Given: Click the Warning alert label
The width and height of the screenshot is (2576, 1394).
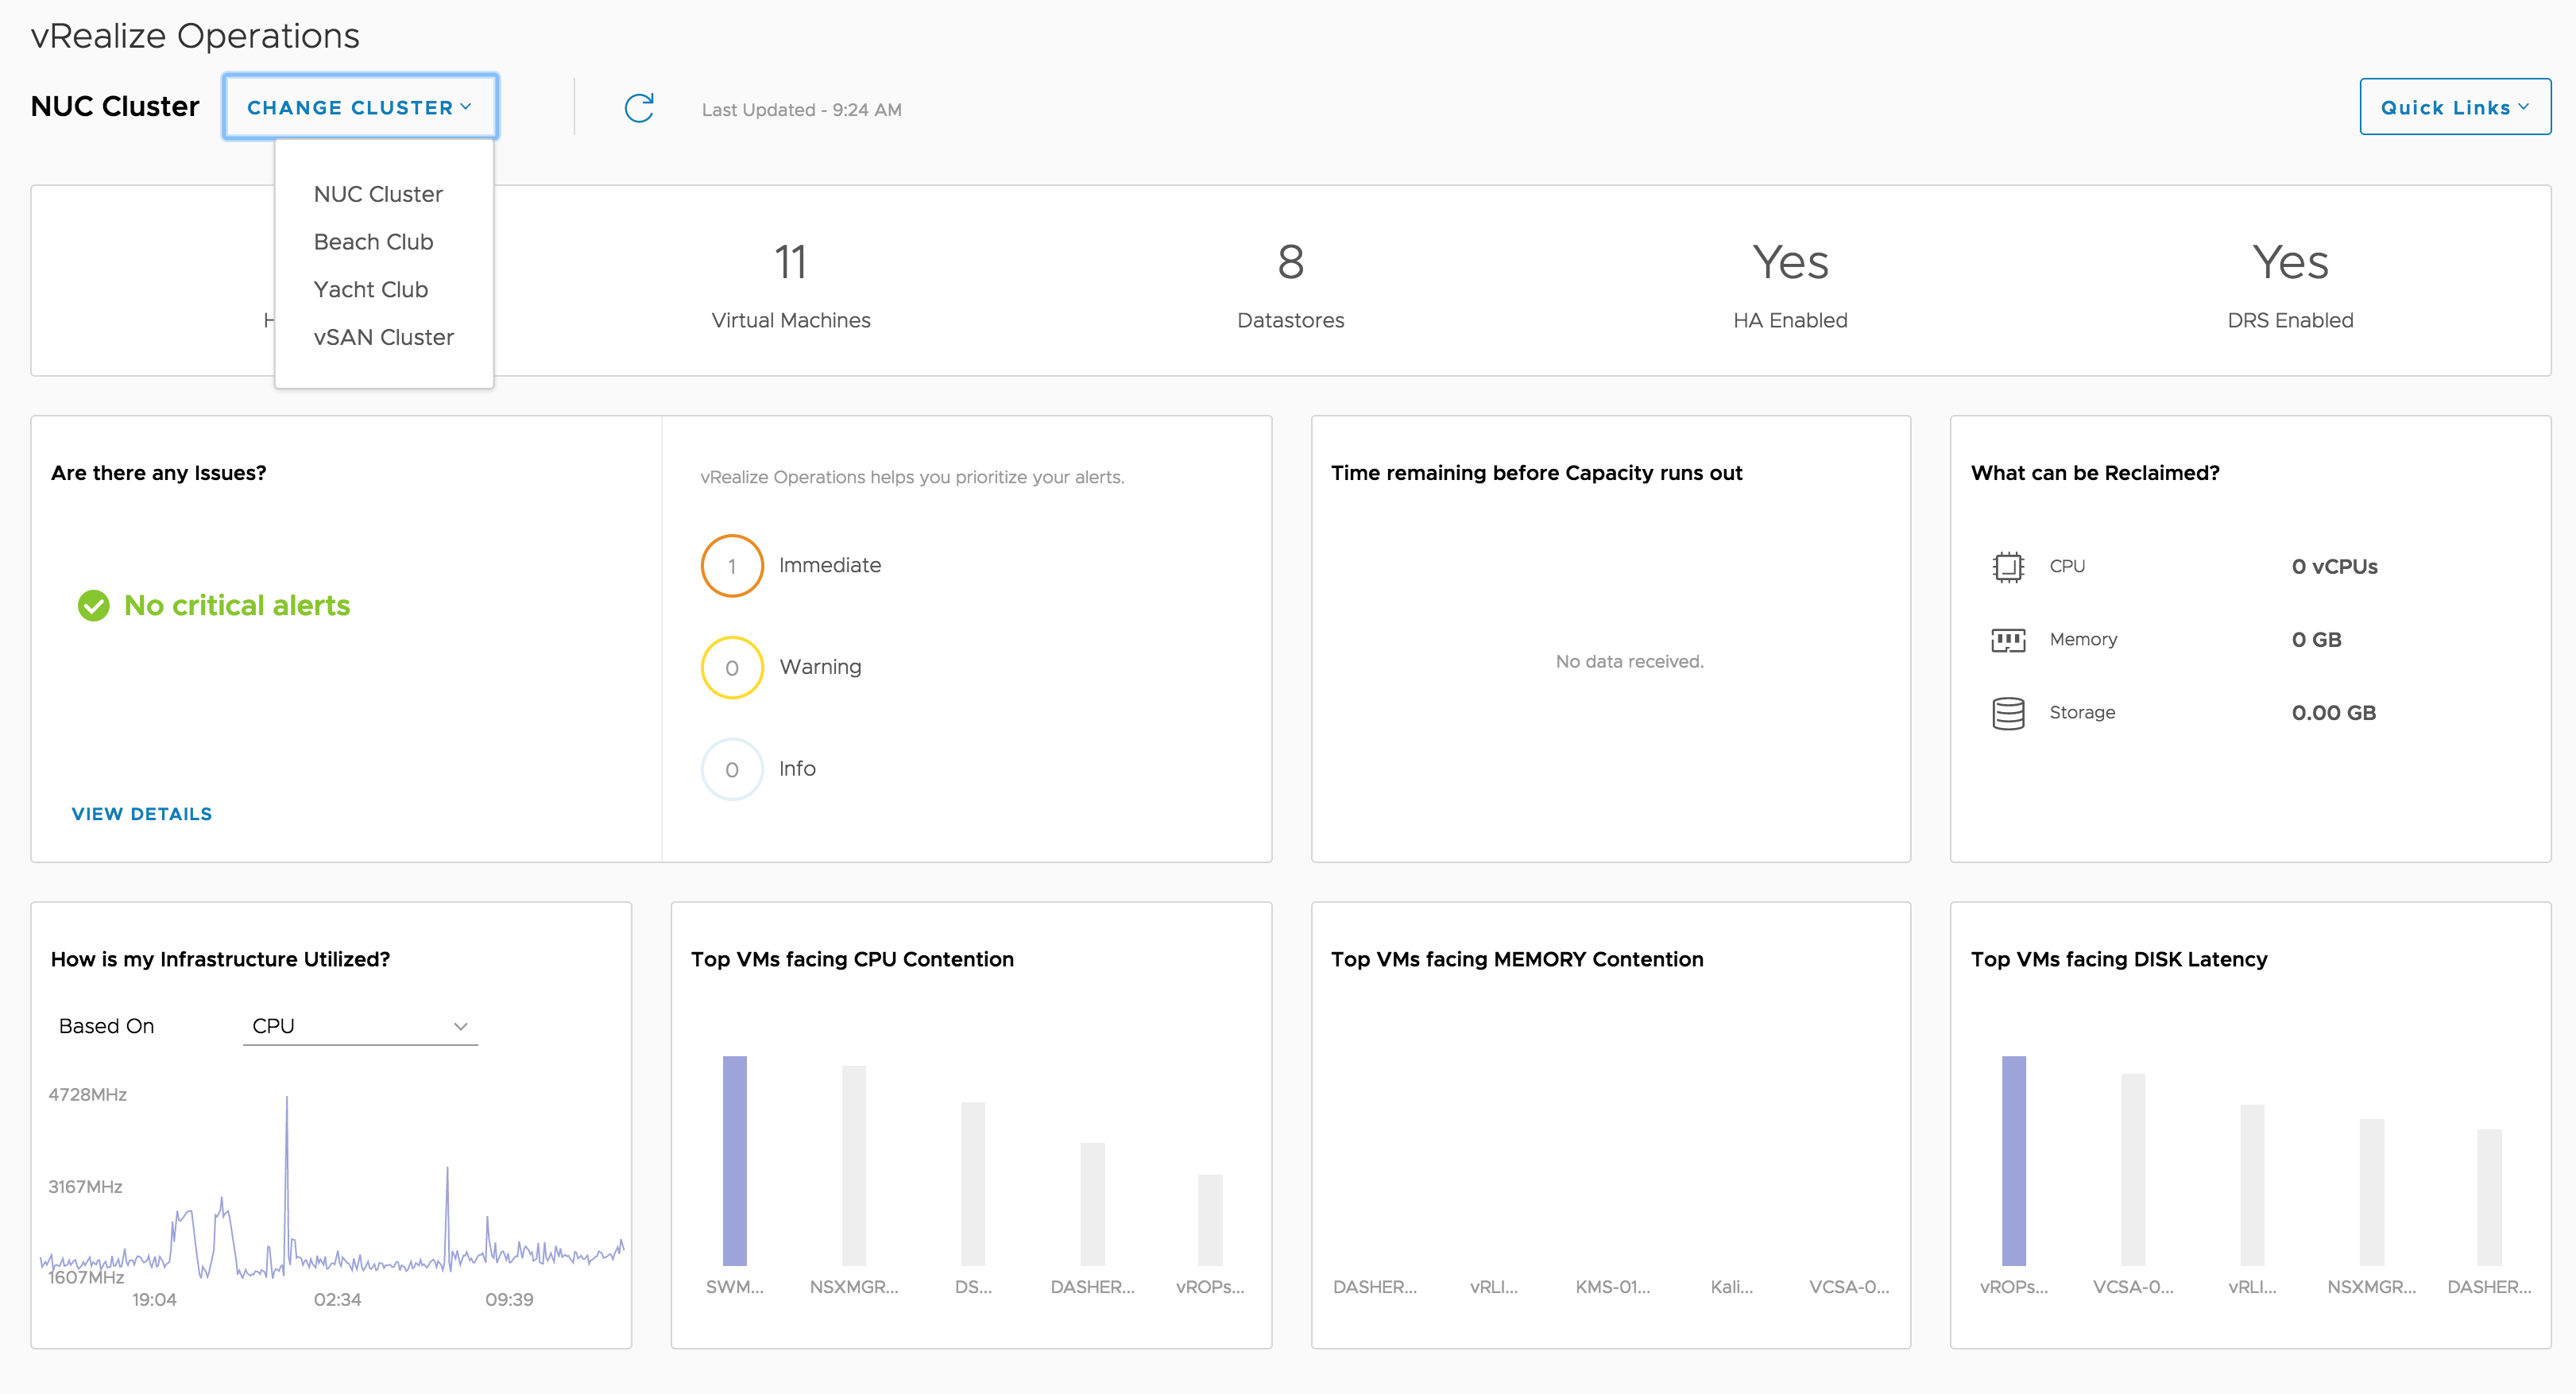Looking at the screenshot, I should click(820, 667).
